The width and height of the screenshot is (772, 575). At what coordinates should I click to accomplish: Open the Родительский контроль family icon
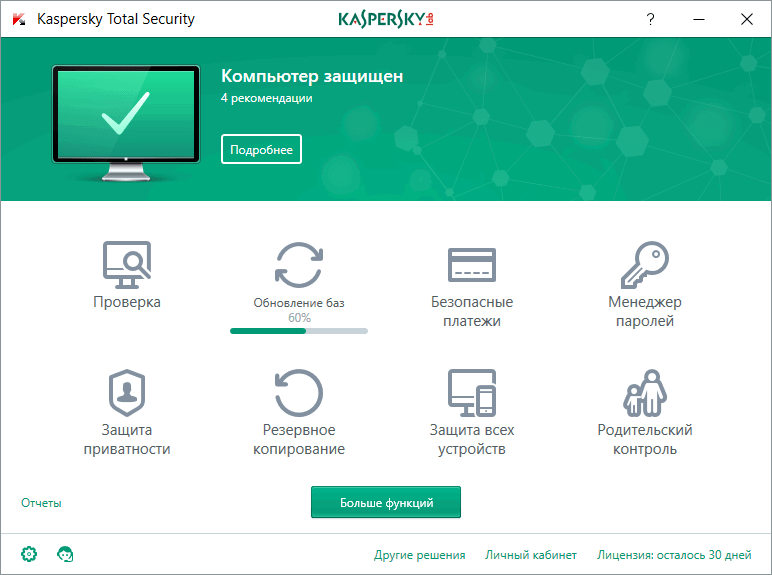pyautogui.click(x=644, y=392)
